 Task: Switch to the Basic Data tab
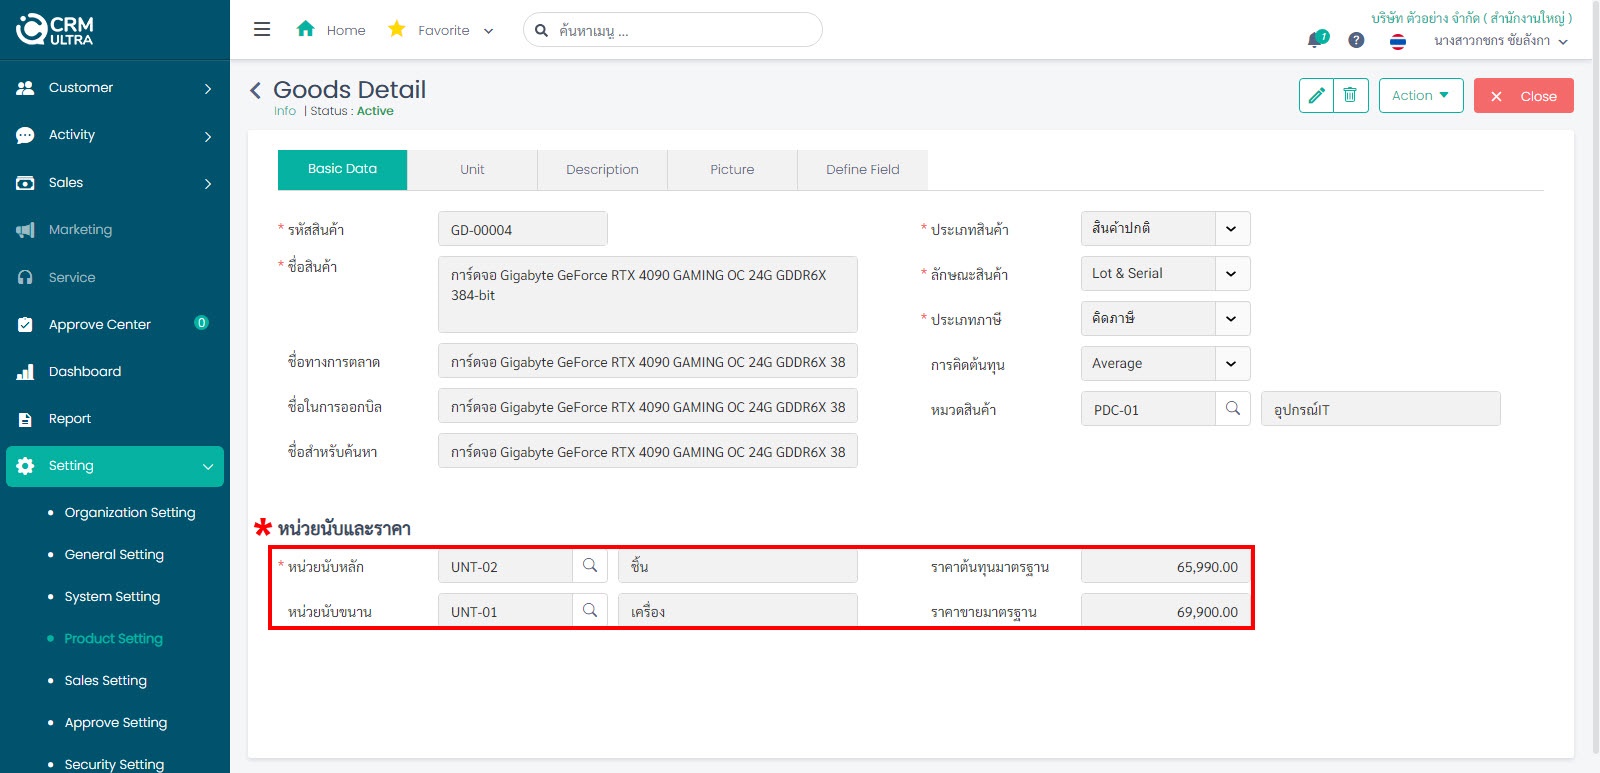pyautogui.click(x=342, y=169)
